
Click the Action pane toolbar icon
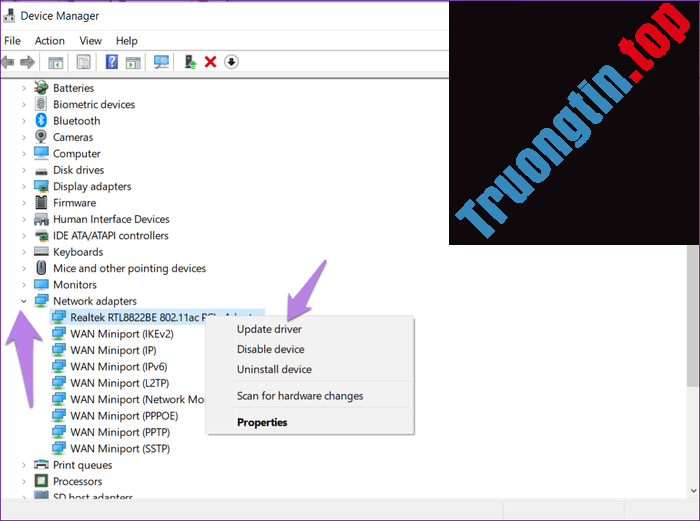click(x=133, y=62)
